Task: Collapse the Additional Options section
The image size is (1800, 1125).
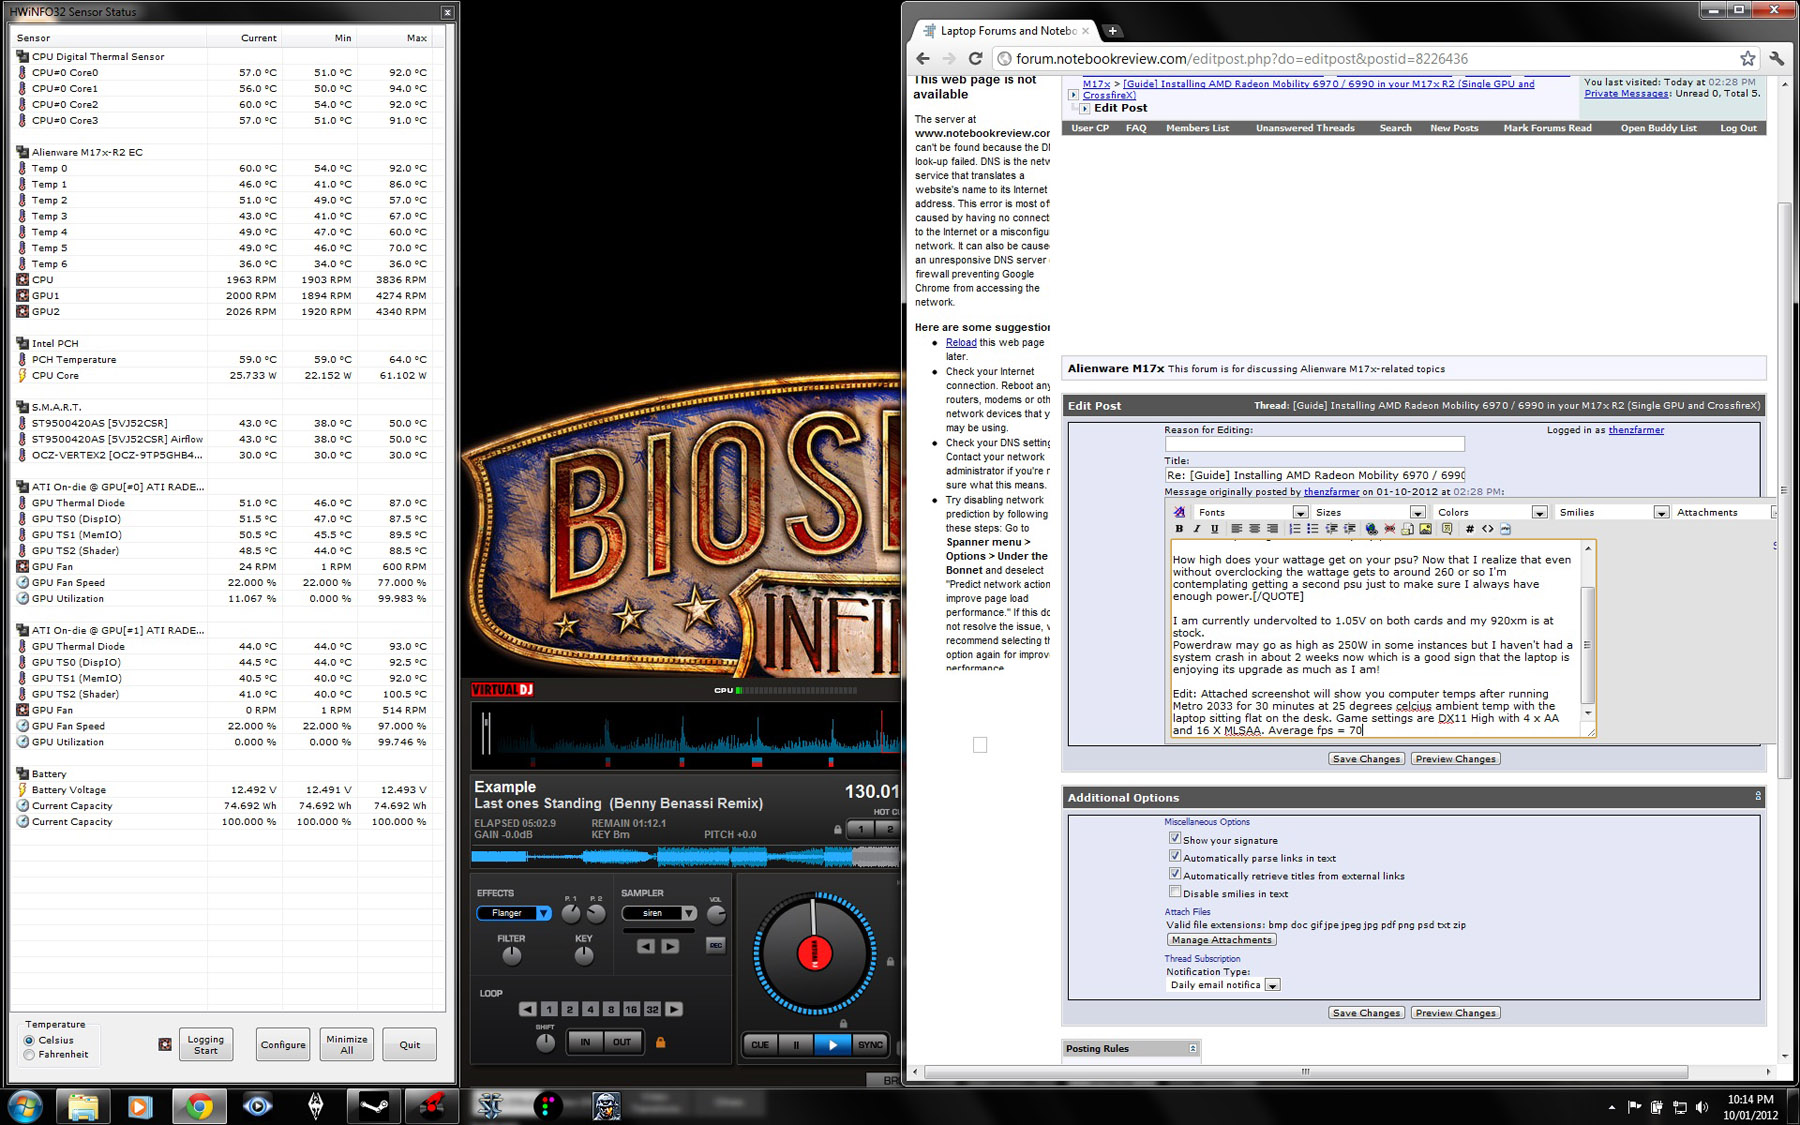Action: click(x=1757, y=796)
